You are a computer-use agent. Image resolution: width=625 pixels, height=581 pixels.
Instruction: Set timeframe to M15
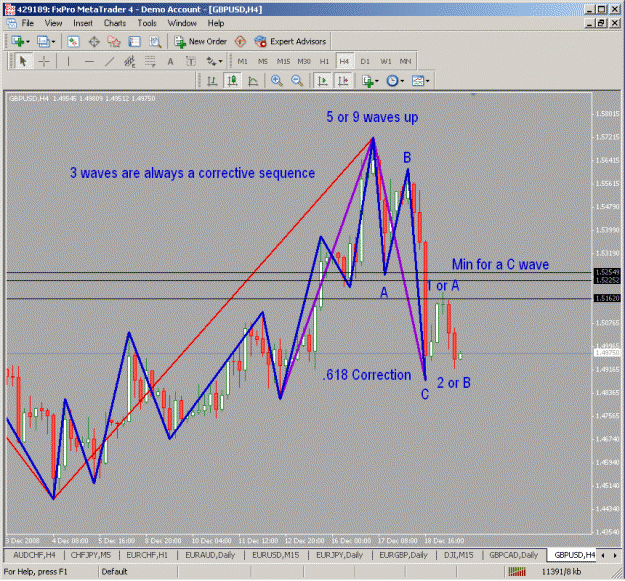(283, 61)
